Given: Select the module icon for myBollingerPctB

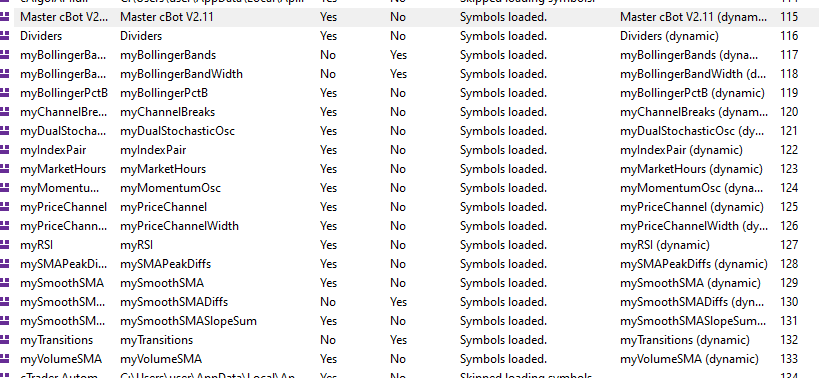Looking at the screenshot, I should coord(5,93).
